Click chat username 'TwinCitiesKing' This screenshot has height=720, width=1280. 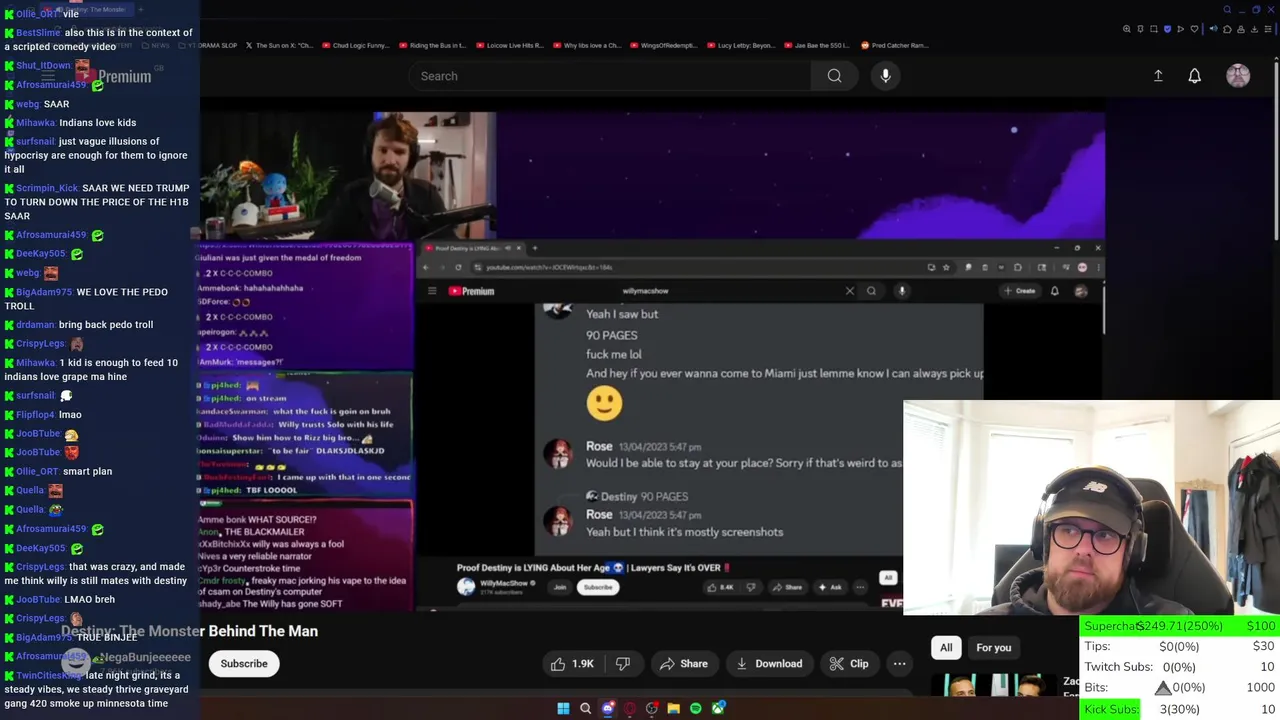(48, 675)
